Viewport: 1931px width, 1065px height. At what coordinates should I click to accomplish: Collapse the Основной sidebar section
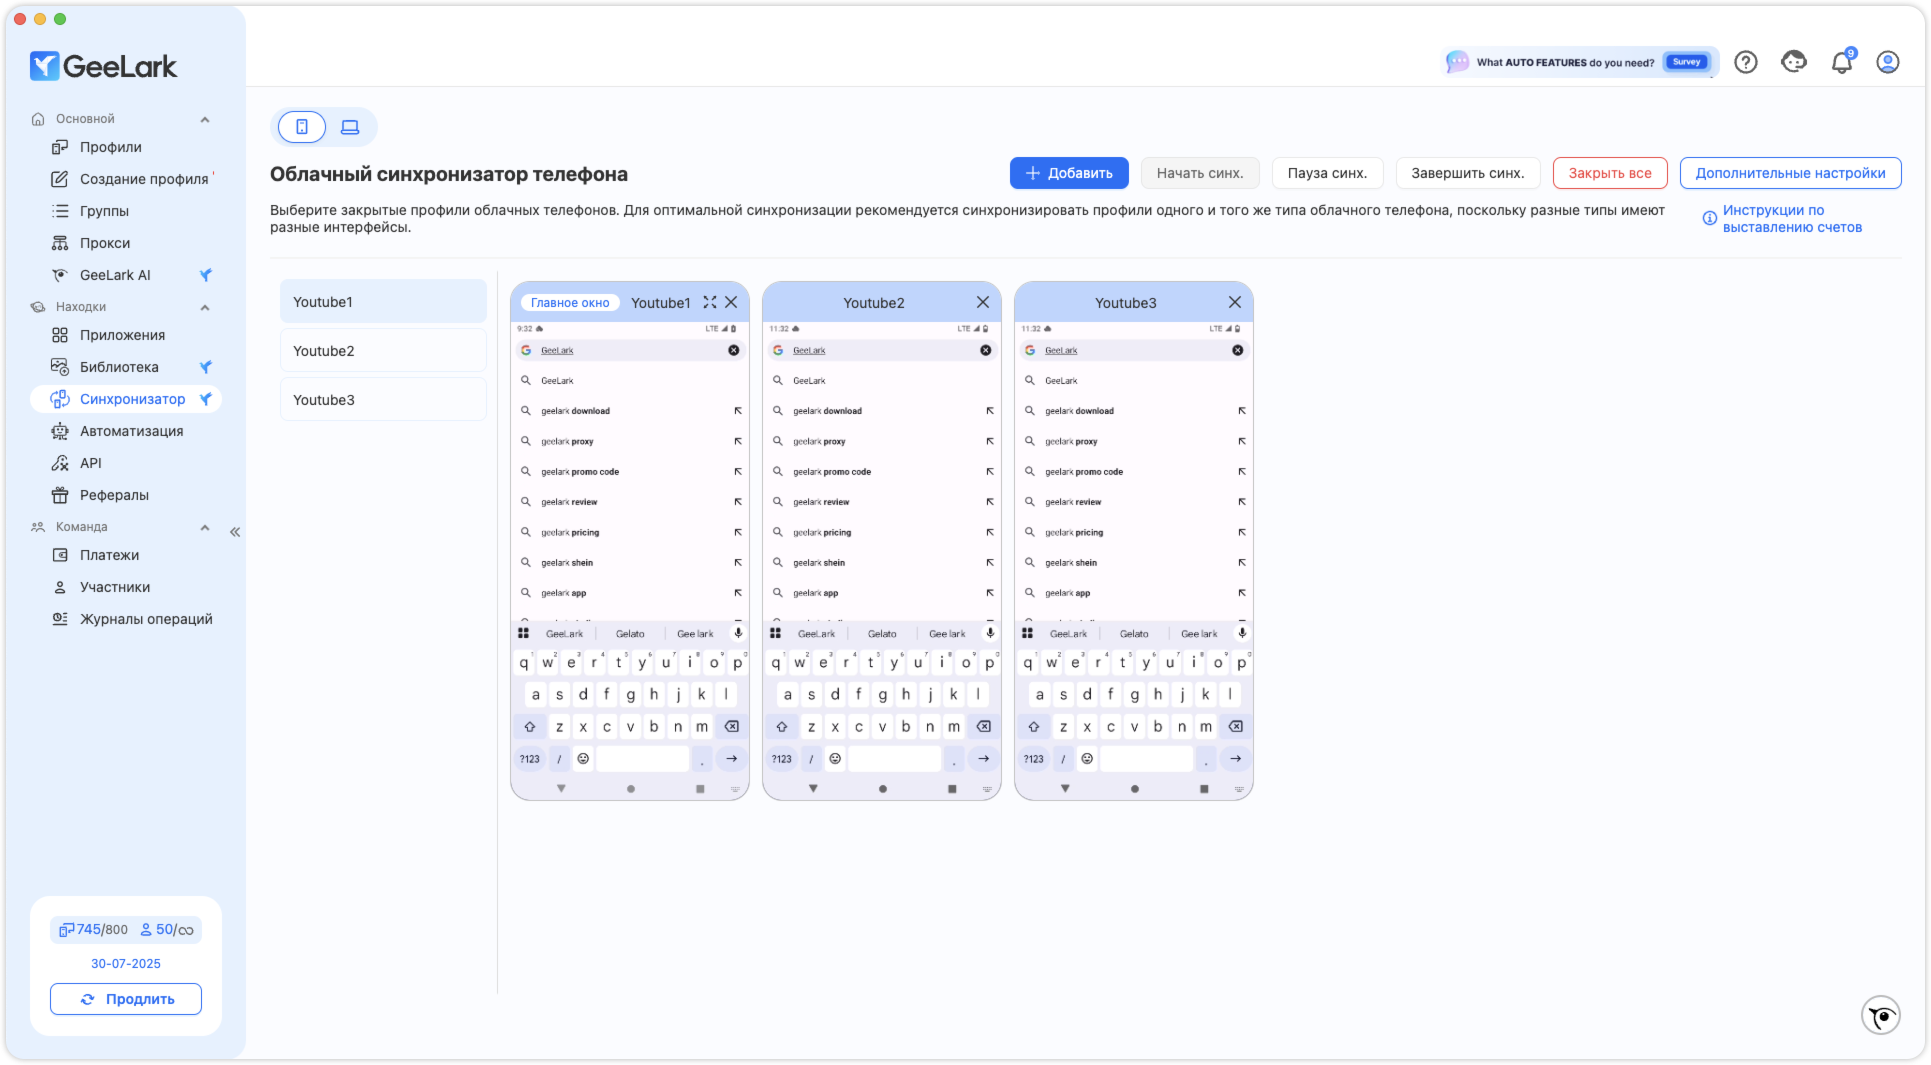[205, 119]
